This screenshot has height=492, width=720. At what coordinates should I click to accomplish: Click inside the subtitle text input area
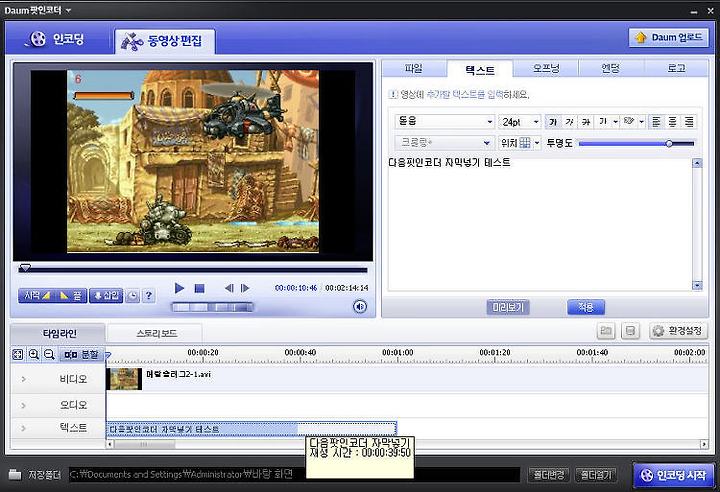[540, 225]
